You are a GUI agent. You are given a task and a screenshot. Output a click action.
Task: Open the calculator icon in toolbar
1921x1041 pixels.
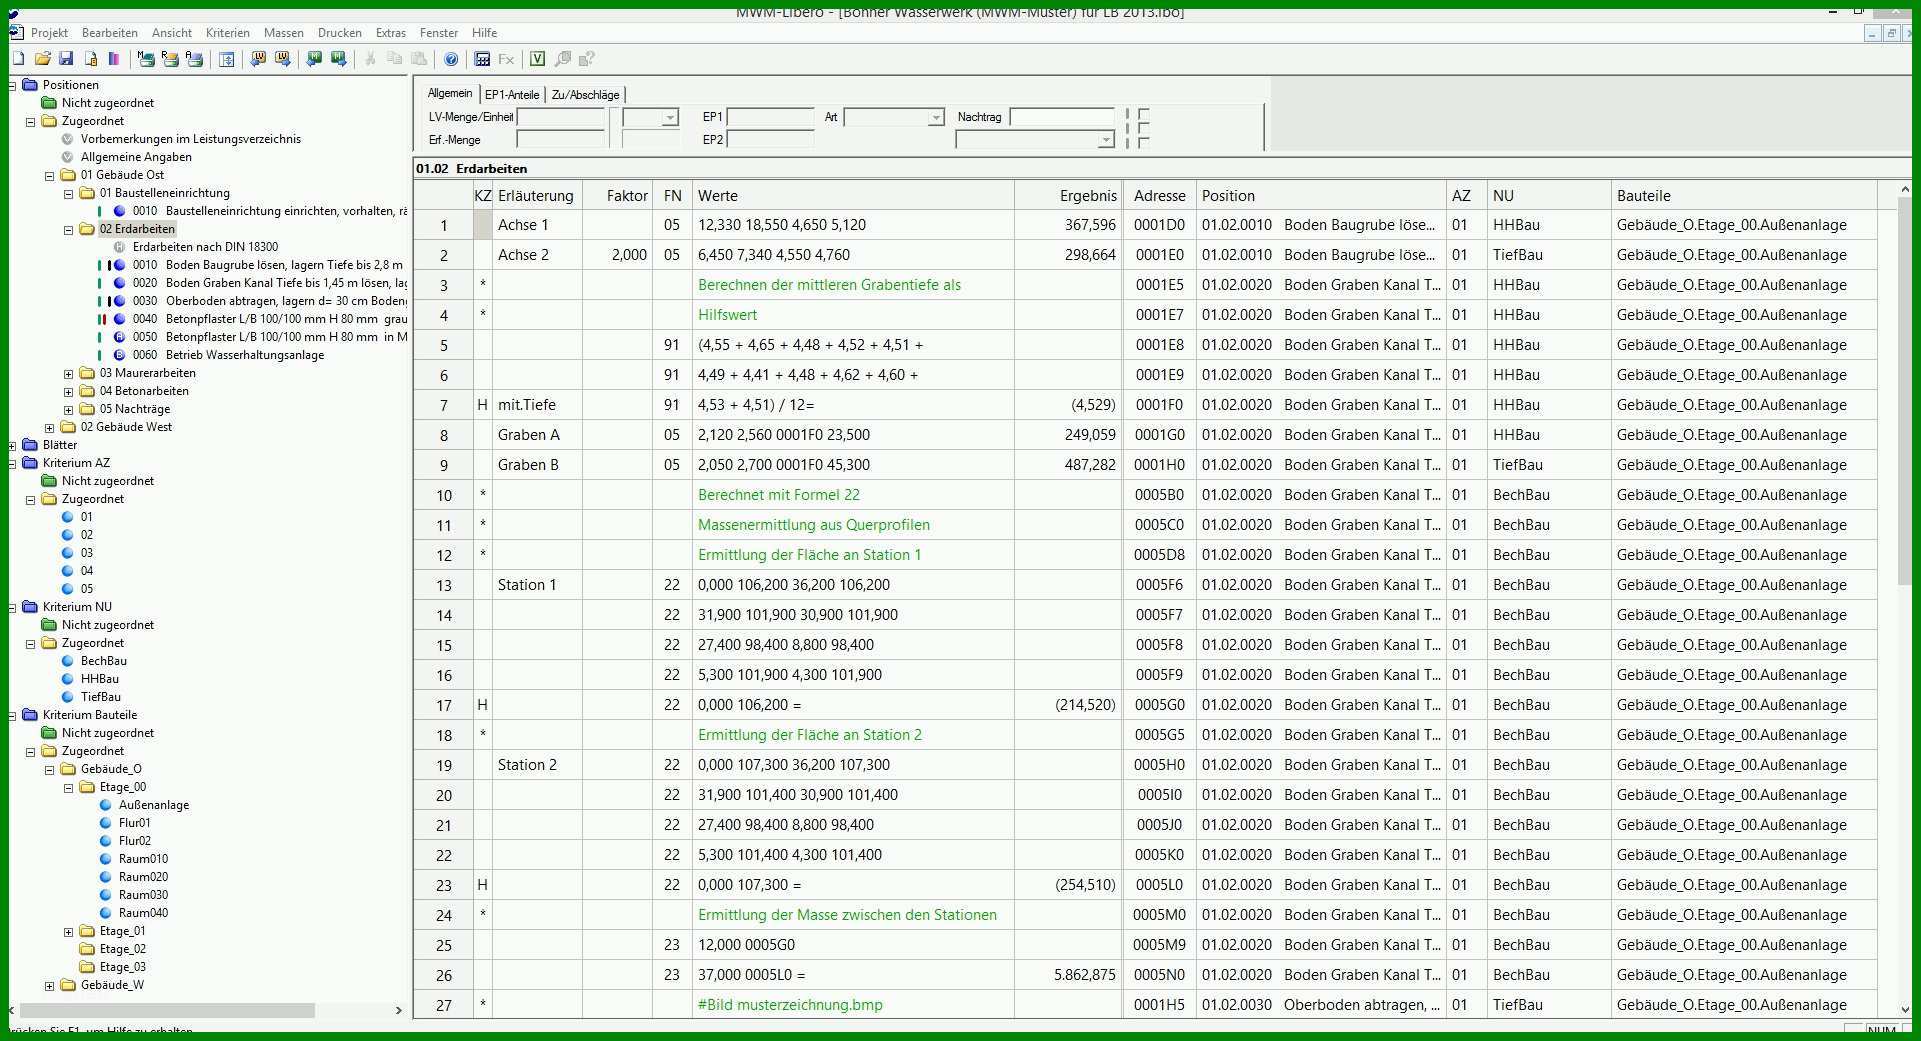pyautogui.click(x=482, y=59)
